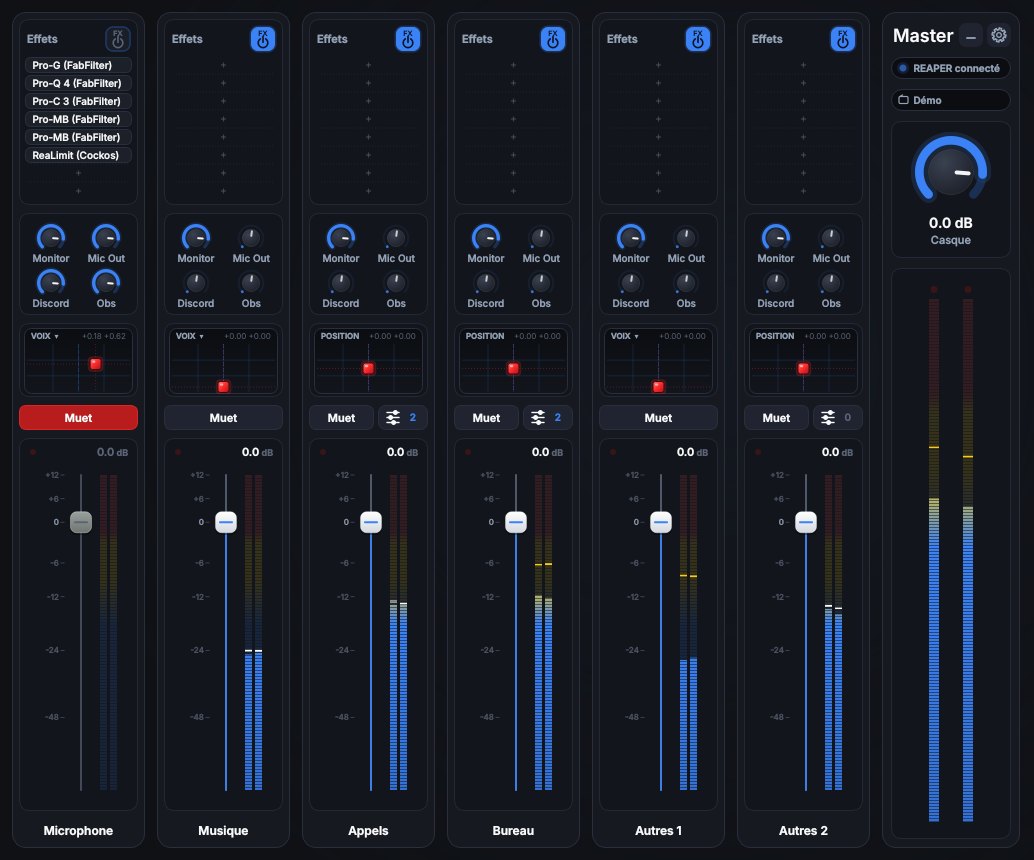The height and width of the screenshot is (860, 1034).
Task: Open Pro-Q 4 (FabFilter) effect
Action: (78, 83)
